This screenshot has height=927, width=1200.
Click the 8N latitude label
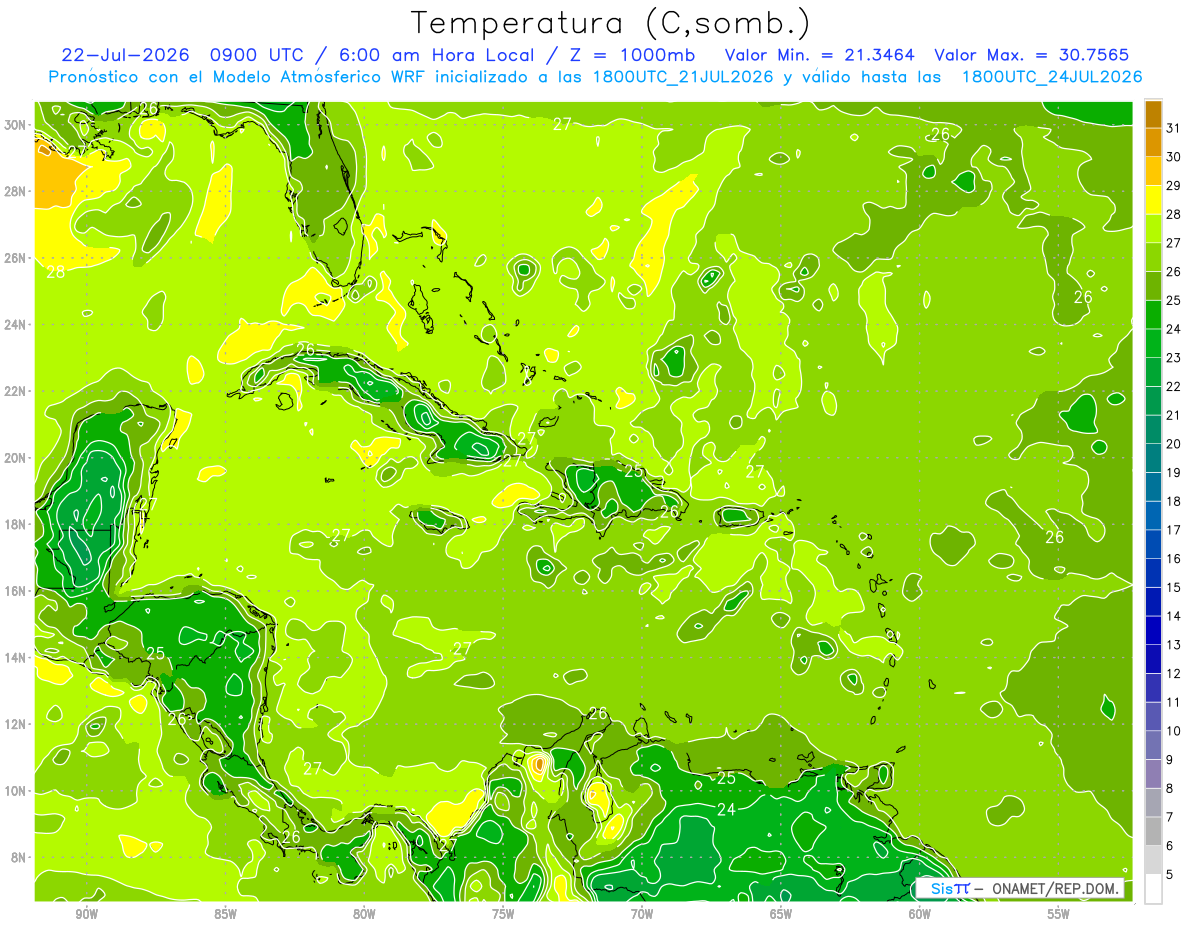pos(20,857)
